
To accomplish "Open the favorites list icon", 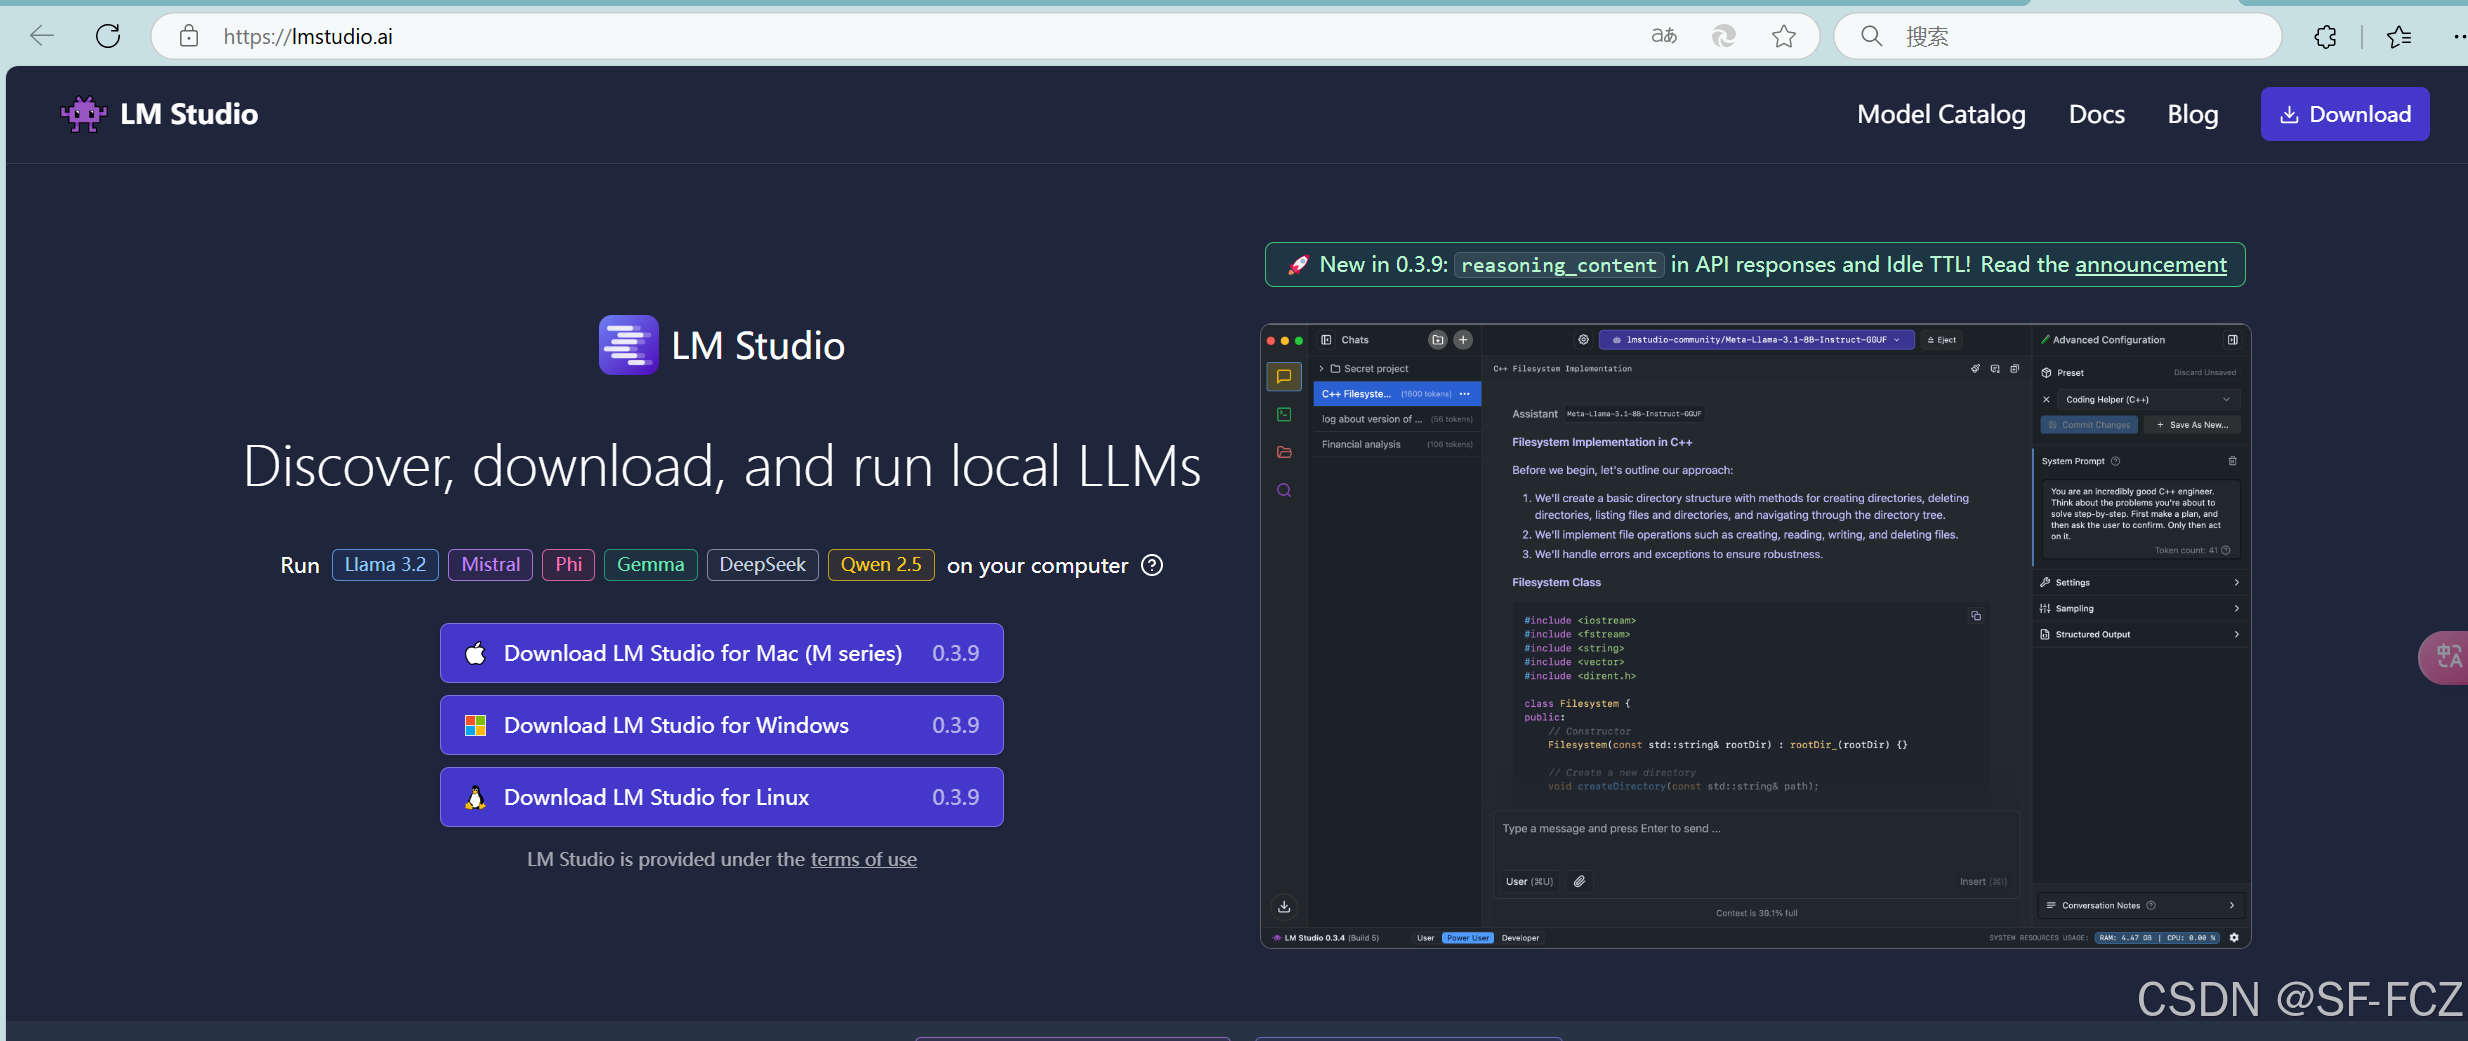I will pos(2399,37).
